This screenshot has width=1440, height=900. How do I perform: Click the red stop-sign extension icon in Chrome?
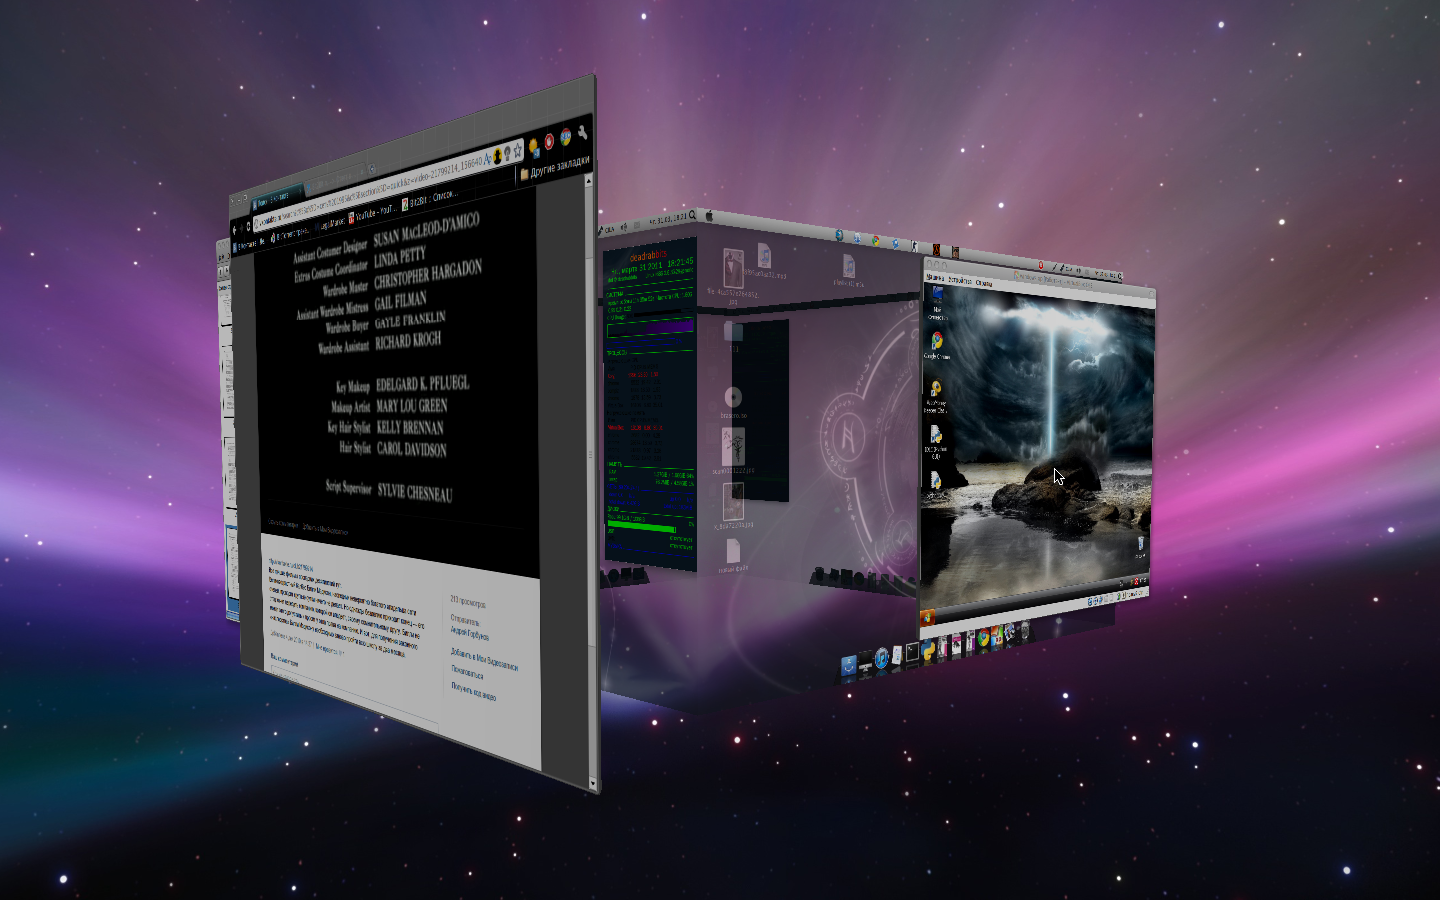(x=549, y=140)
